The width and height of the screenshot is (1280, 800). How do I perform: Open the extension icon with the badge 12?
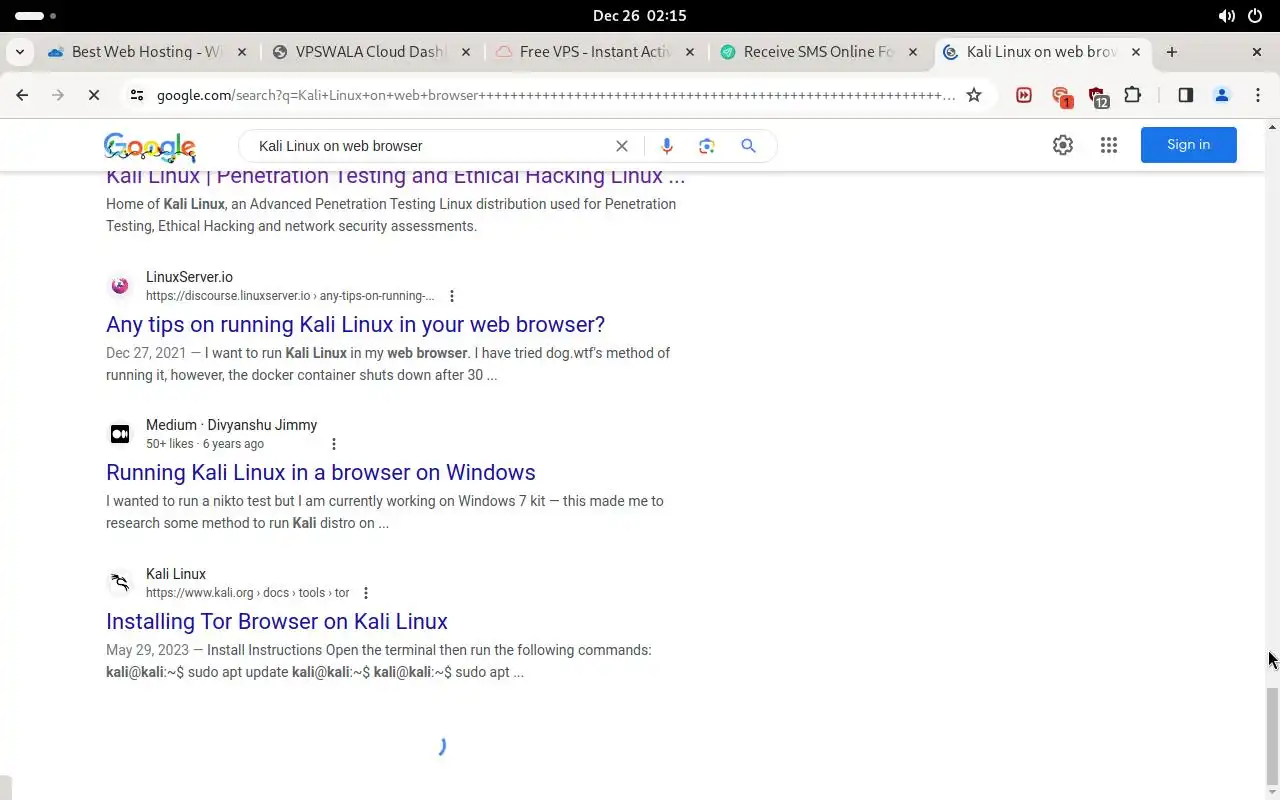[1098, 96]
